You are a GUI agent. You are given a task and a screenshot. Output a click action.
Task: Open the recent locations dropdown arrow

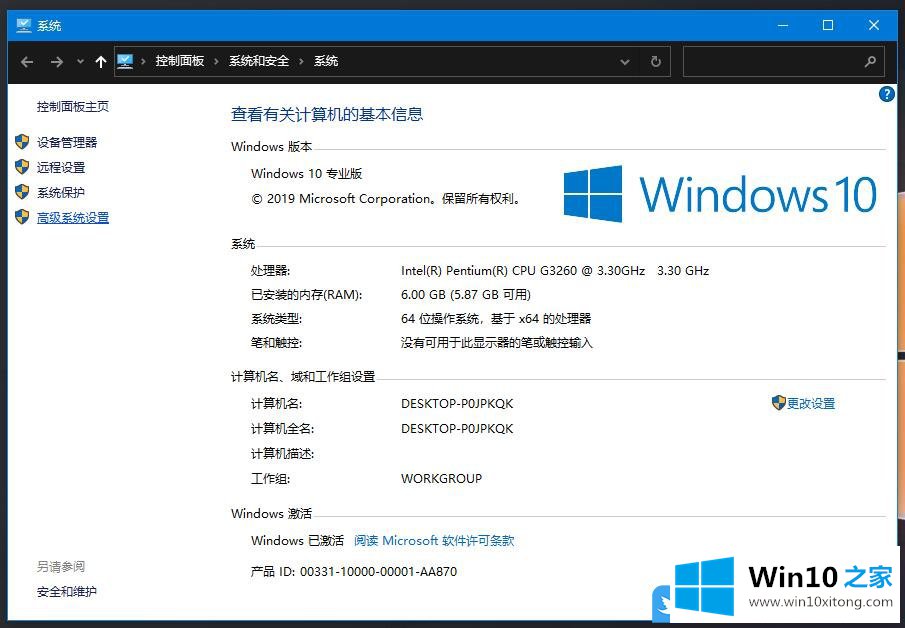click(x=80, y=62)
